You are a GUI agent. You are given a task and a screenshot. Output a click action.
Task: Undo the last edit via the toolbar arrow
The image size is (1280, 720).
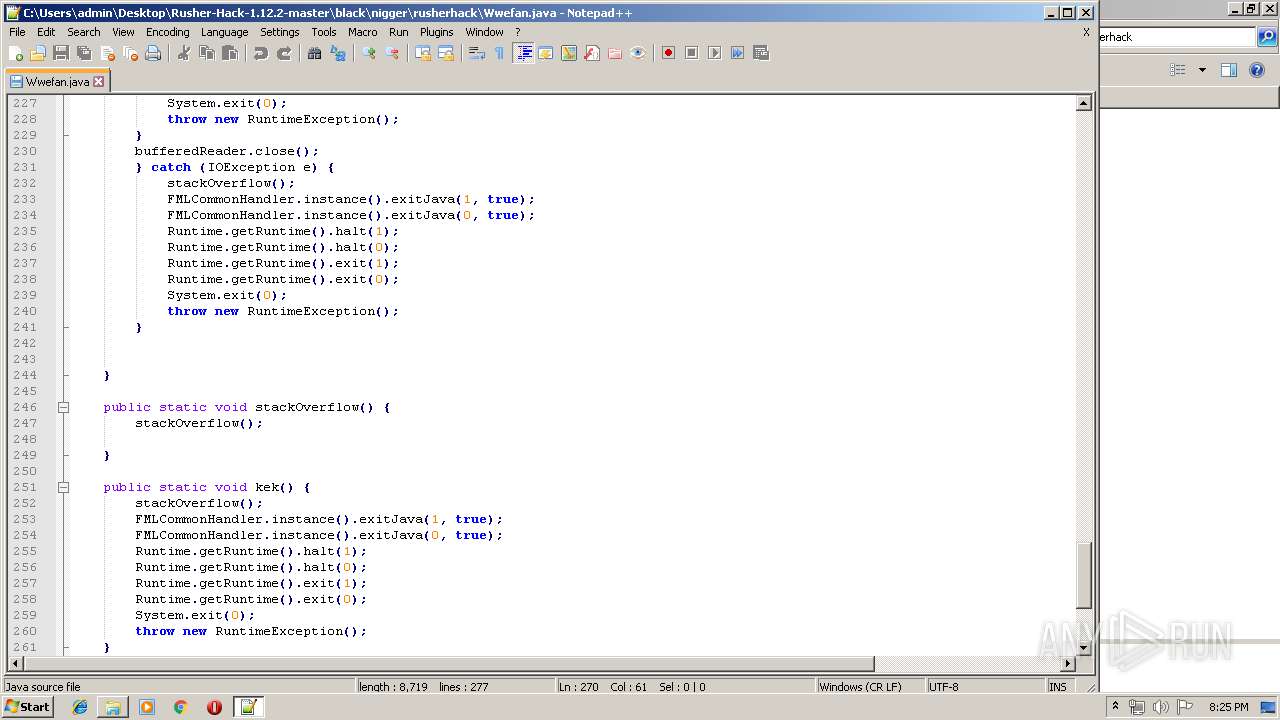261,53
